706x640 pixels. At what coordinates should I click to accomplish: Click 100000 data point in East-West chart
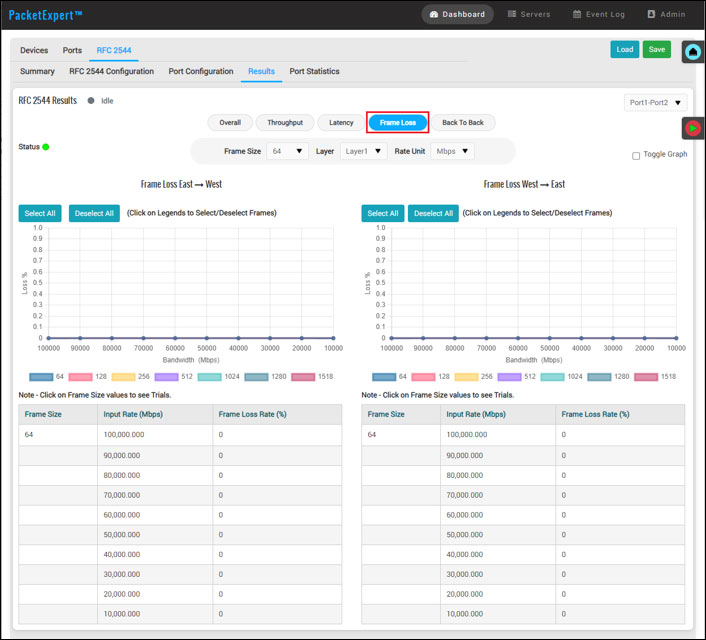tap(49, 338)
